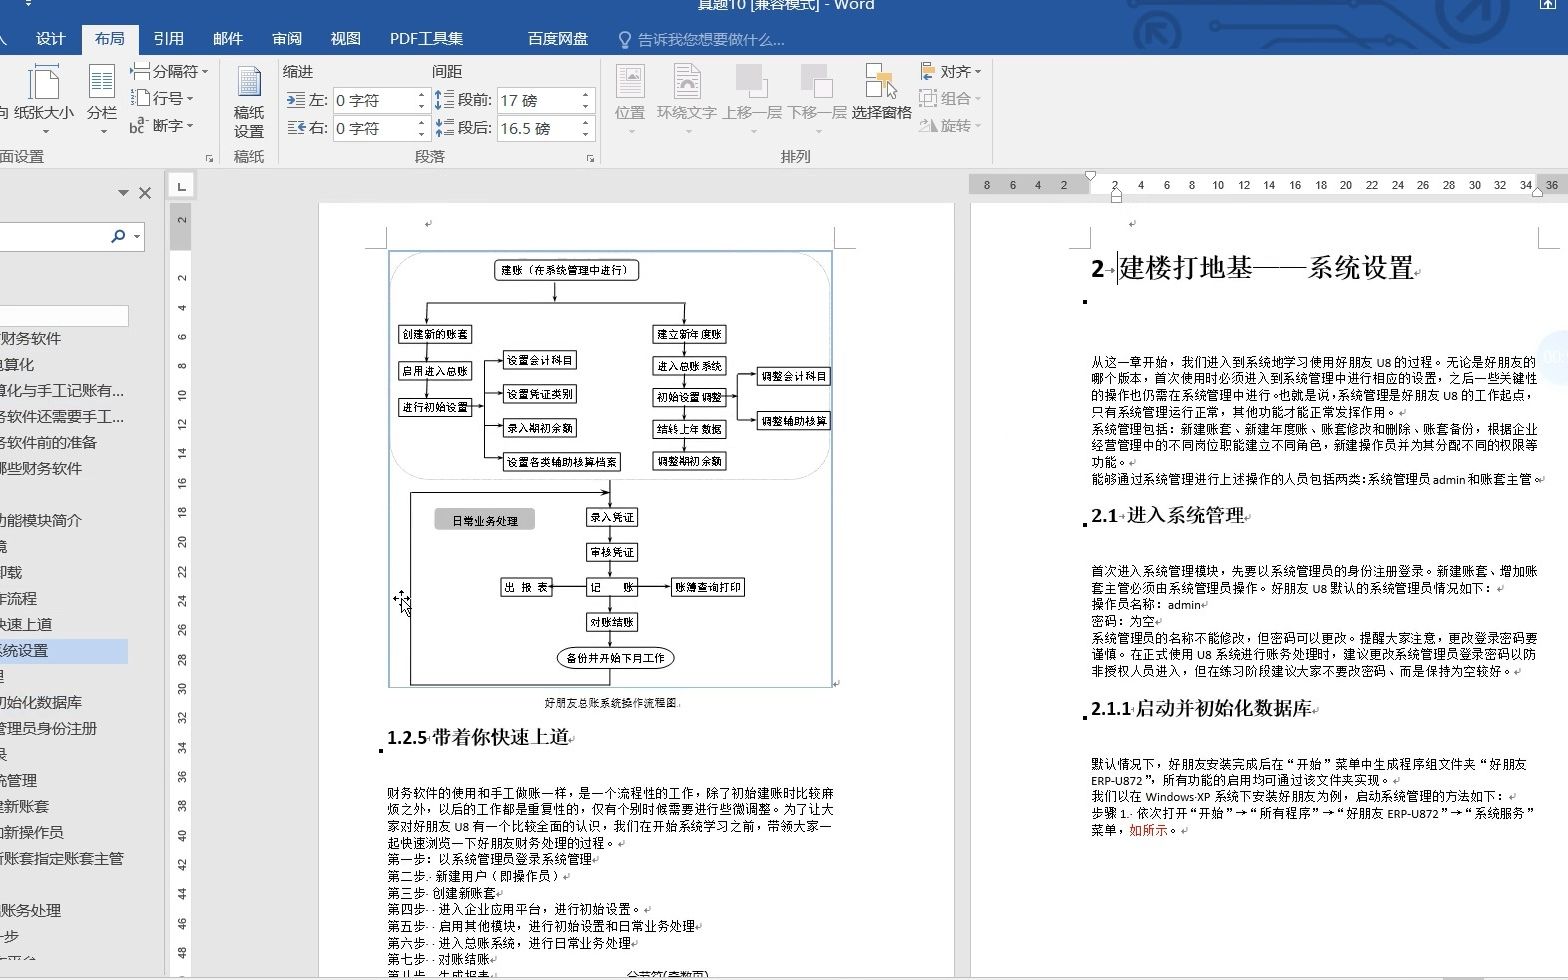The width and height of the screenshot is (1568, 980).
Task: Increase left indent with the up stepper
Action: [421, 95]
